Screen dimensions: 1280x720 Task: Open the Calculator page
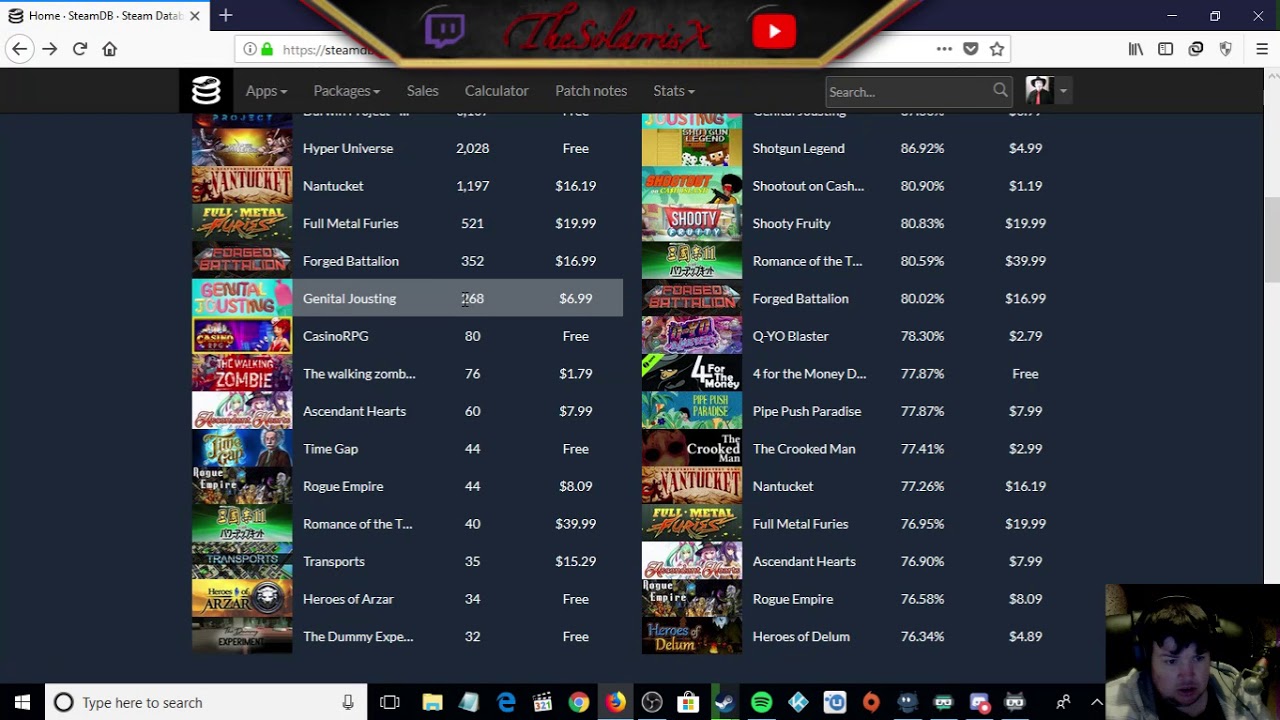tap(496, 91)
